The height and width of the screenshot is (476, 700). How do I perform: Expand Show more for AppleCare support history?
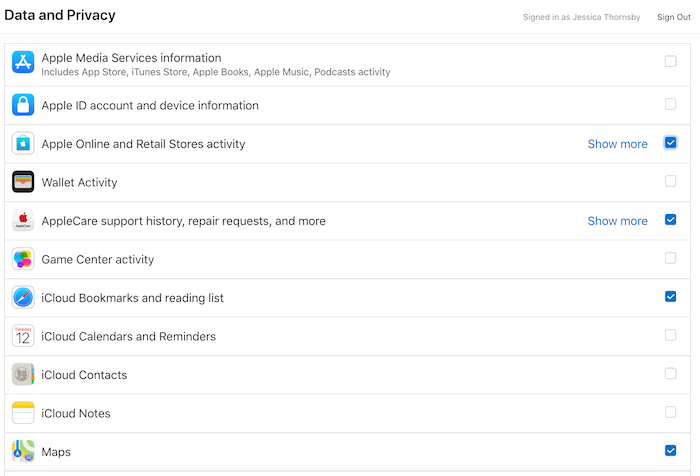617,221
